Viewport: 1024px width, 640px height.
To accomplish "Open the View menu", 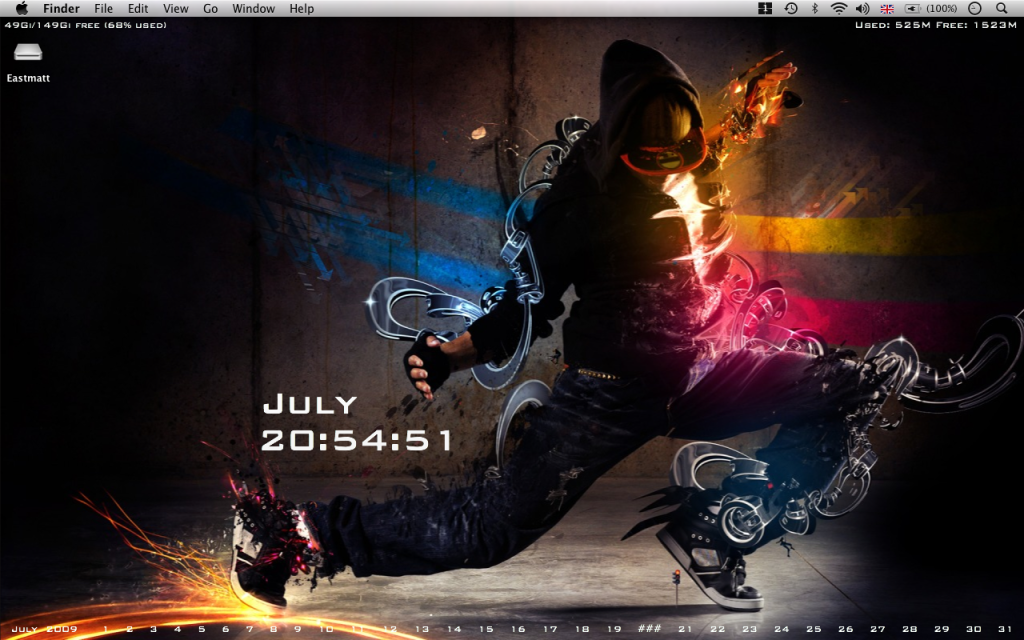I will pyautogui.click(x=176, y=8).
